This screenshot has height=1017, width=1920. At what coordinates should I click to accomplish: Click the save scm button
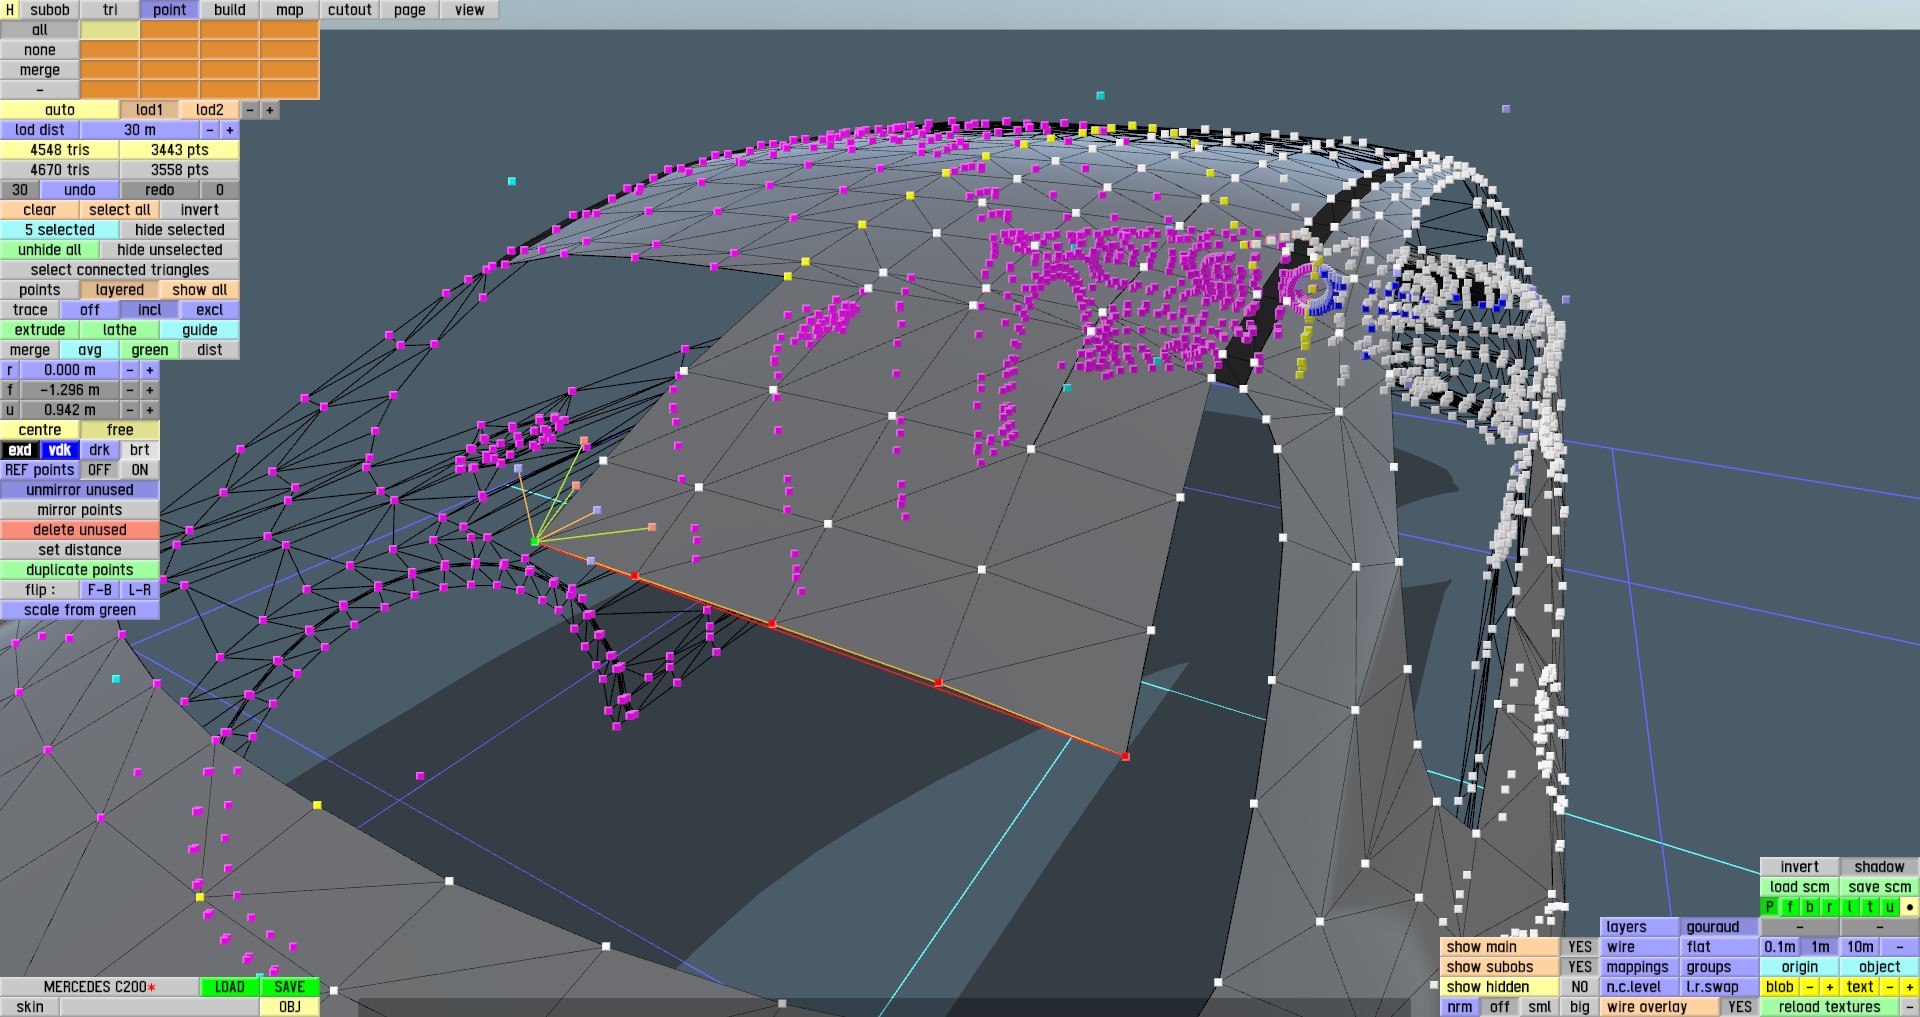pos(1880,887)
